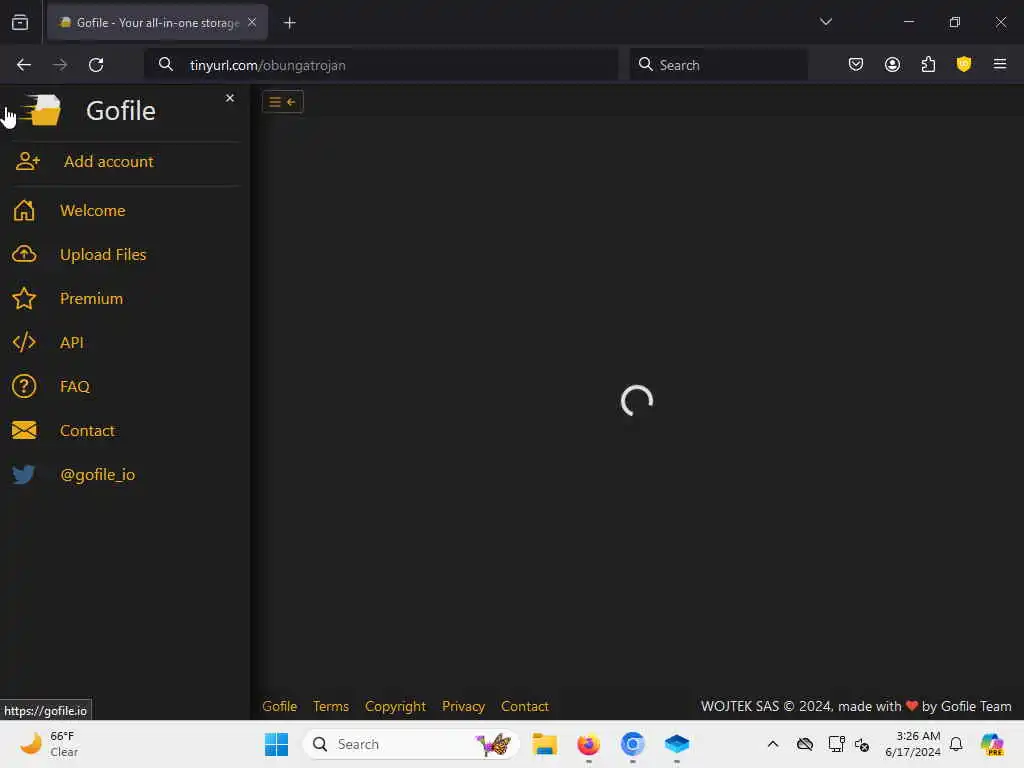
Task: Click the browser Search field
Action: click(718, 65)
